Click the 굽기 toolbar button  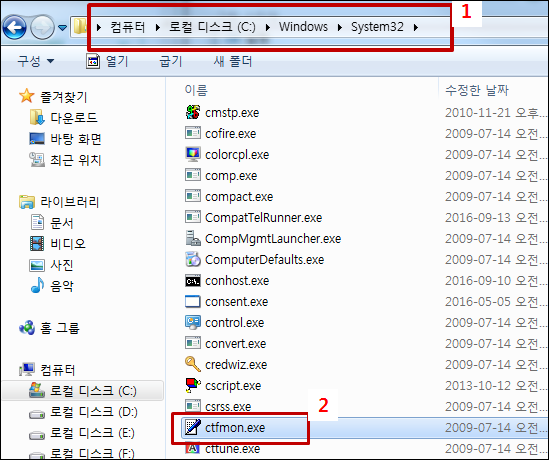pos(171,61)
